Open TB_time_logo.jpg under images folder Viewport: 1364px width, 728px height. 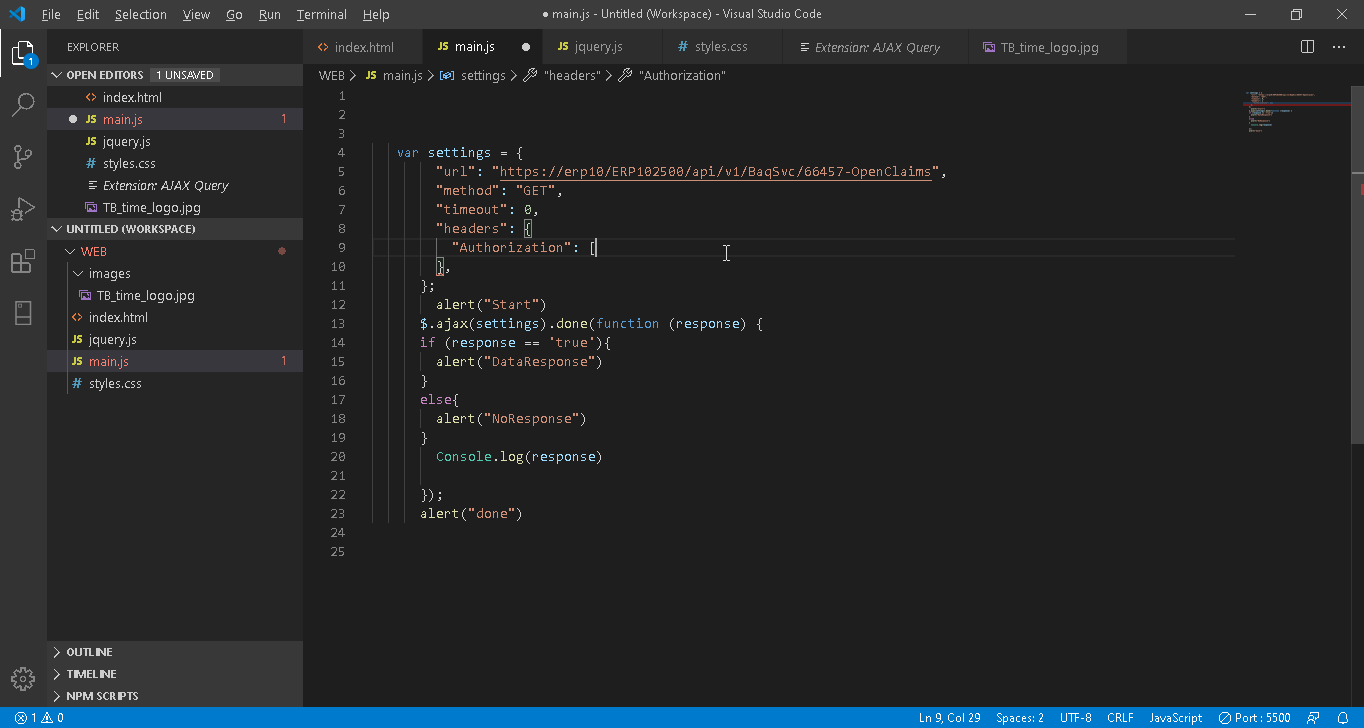(175, 295)
